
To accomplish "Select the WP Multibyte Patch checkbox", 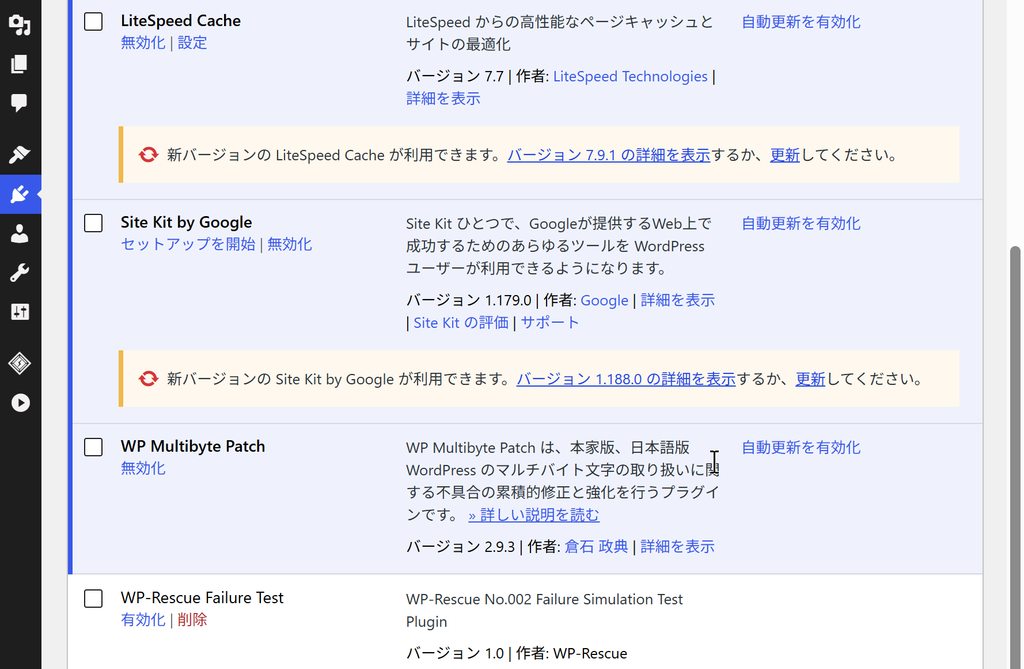I will tap(93, 448).
